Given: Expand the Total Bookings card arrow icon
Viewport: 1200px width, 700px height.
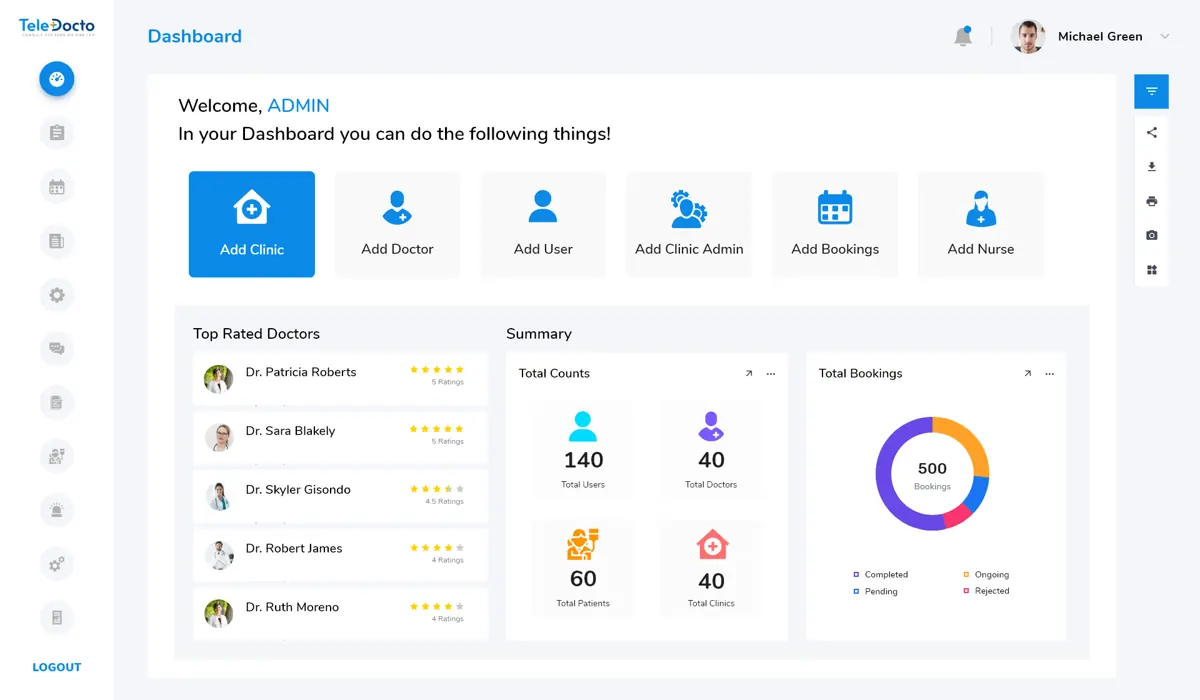Looking at the screenshot, I should coord(1027,373).
